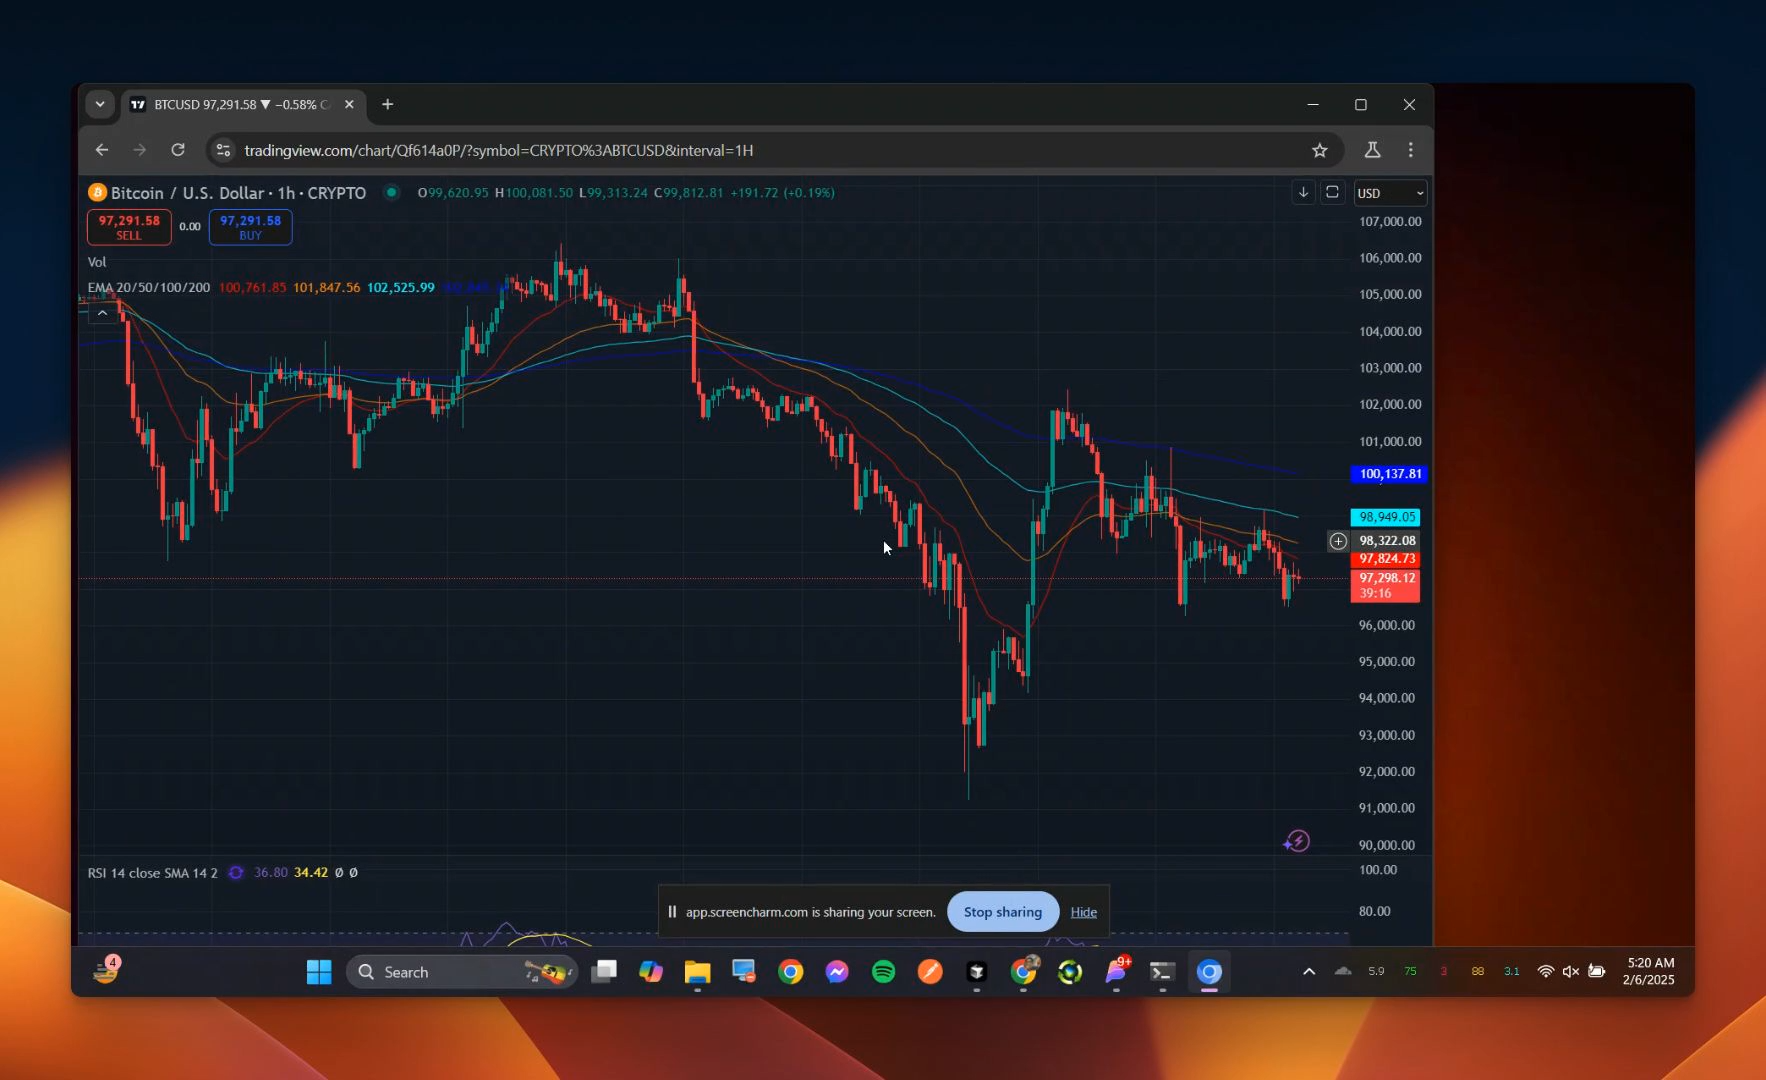Click the blue 100,137.81 EMA price label
The height and width of the screenshot is (1080, 1766).
pyautogui.click(x=1389, y=474)
